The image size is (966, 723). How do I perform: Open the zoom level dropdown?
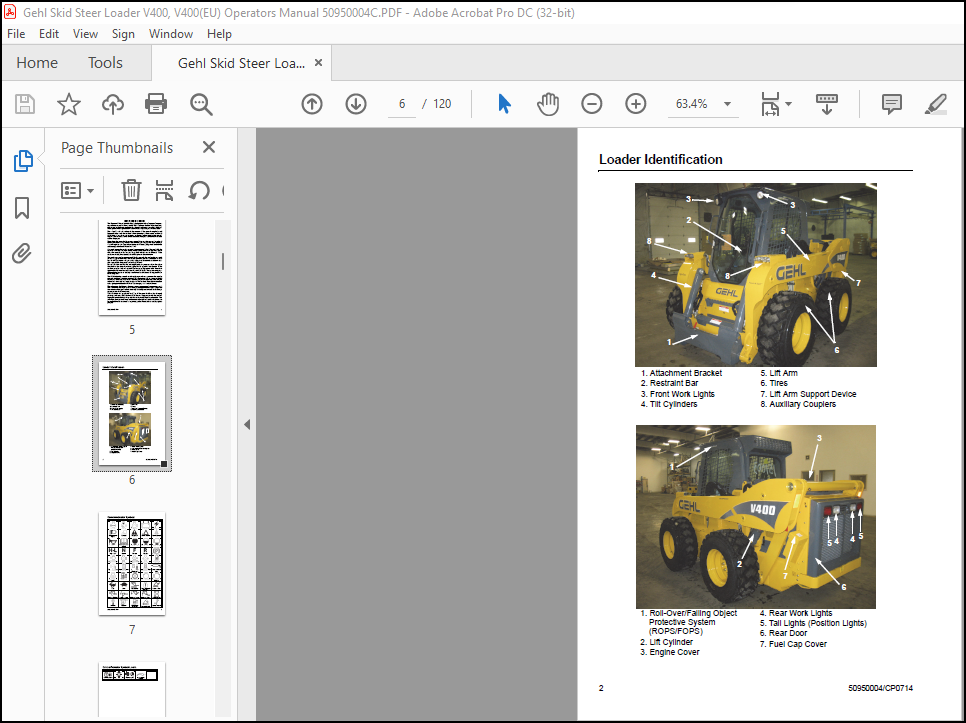tap(727, 104)
